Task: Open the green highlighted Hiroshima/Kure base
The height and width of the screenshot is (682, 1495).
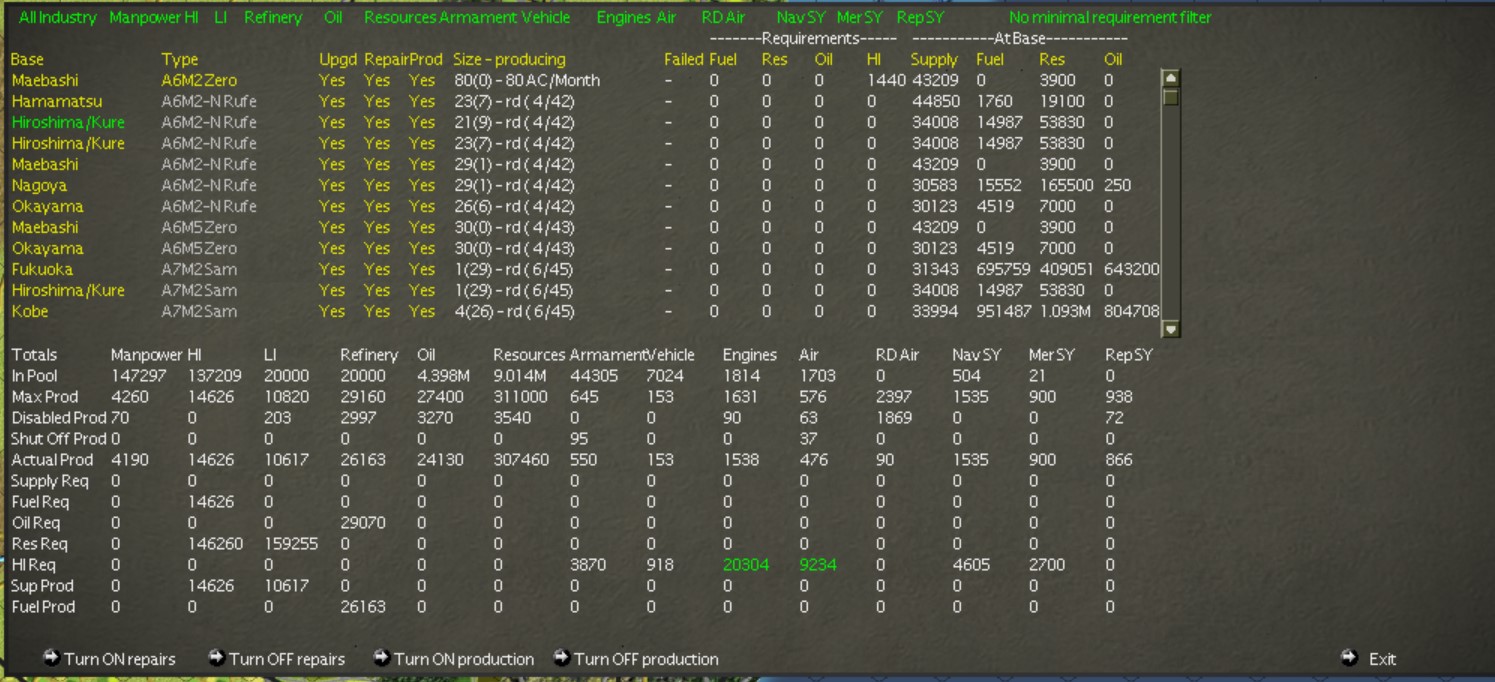Action: [x=68, y=122]
